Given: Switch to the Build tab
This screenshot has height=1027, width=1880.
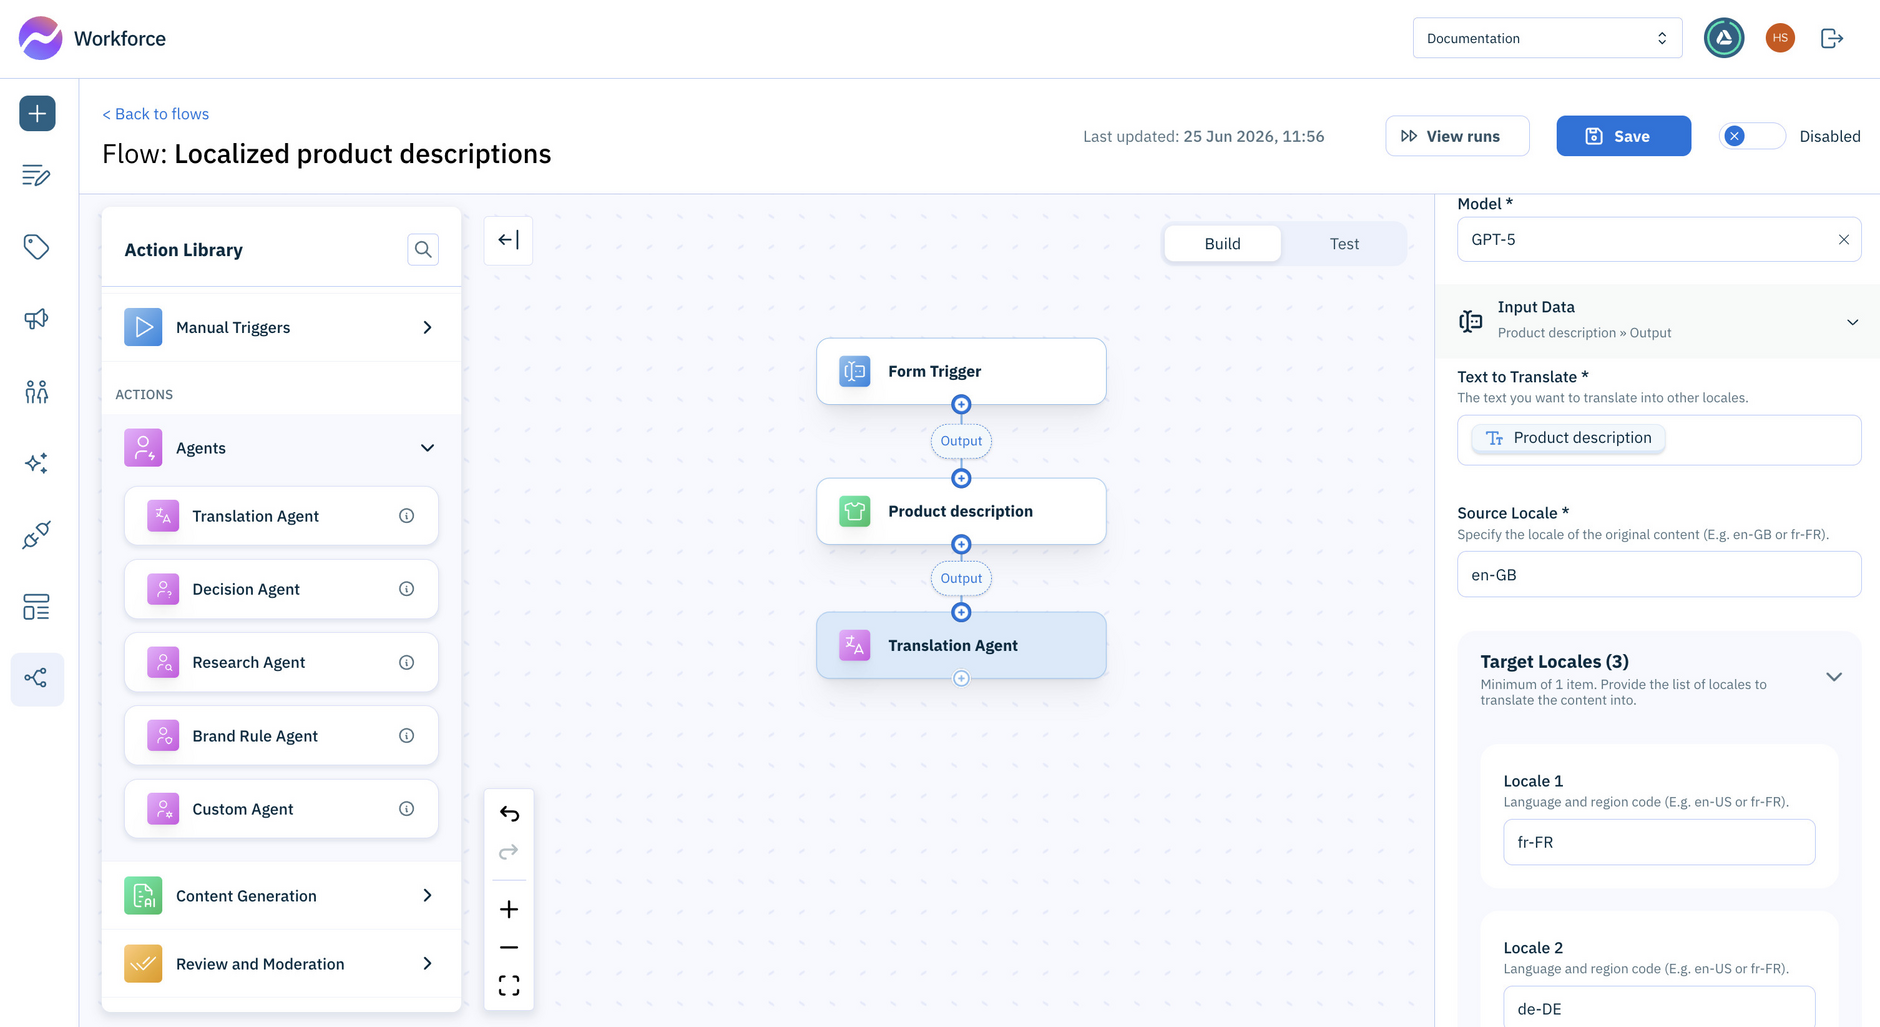Looking at the screenshot, I should point(1222,244).
